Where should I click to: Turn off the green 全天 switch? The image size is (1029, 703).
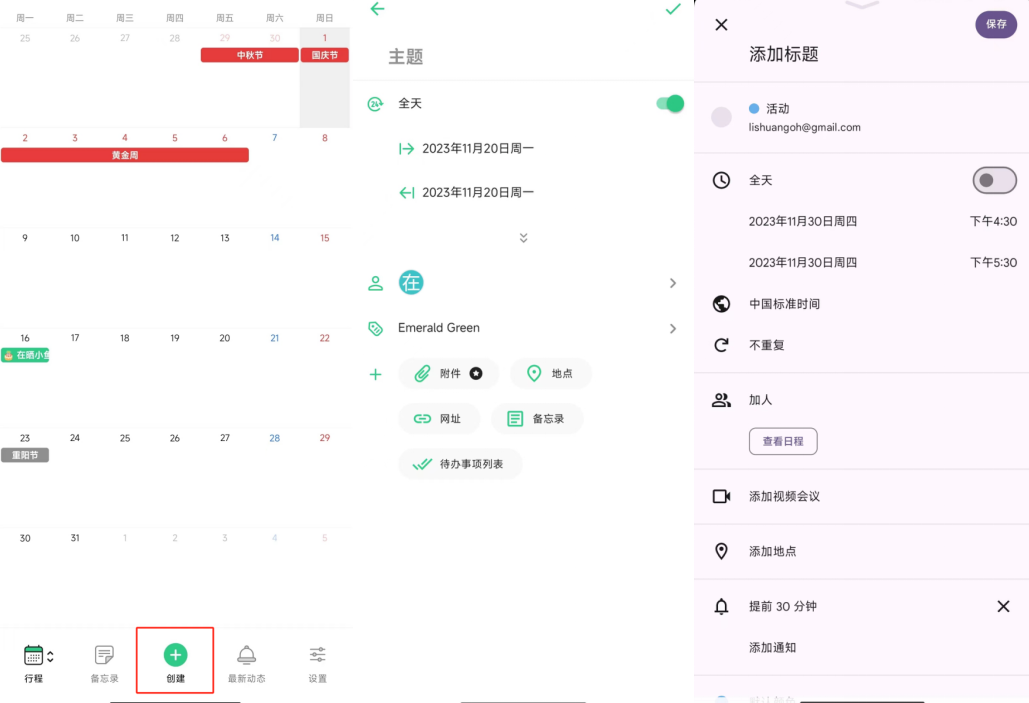(x=670, y=103)
